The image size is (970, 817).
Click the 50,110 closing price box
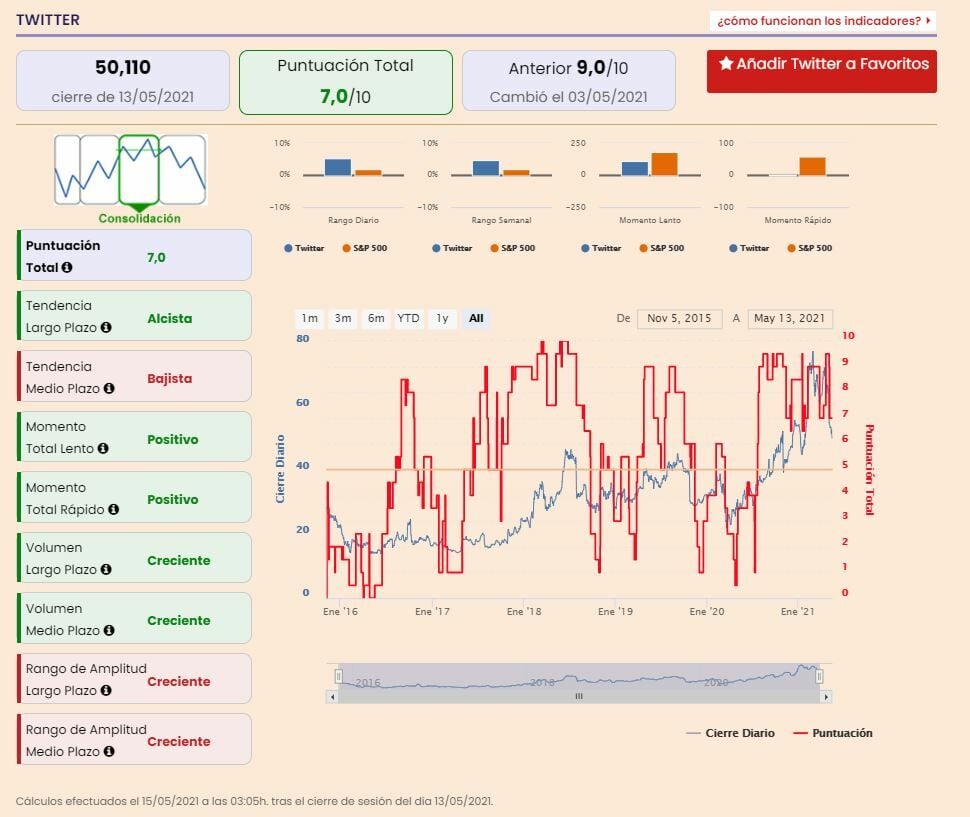pyautogui.click(x=123, y=80)
